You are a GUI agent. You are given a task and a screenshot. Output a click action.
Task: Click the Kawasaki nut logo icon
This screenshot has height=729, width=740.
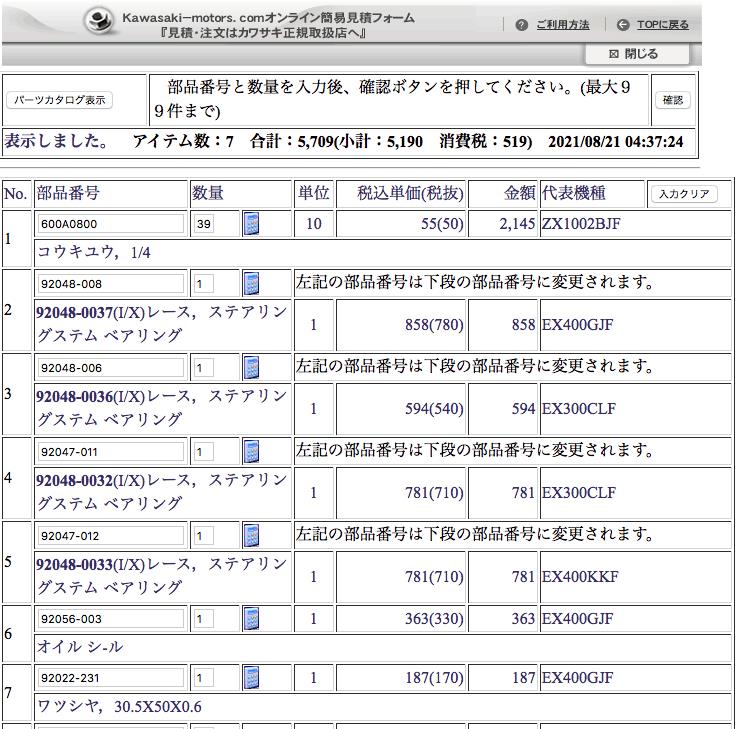pos(99,21)
